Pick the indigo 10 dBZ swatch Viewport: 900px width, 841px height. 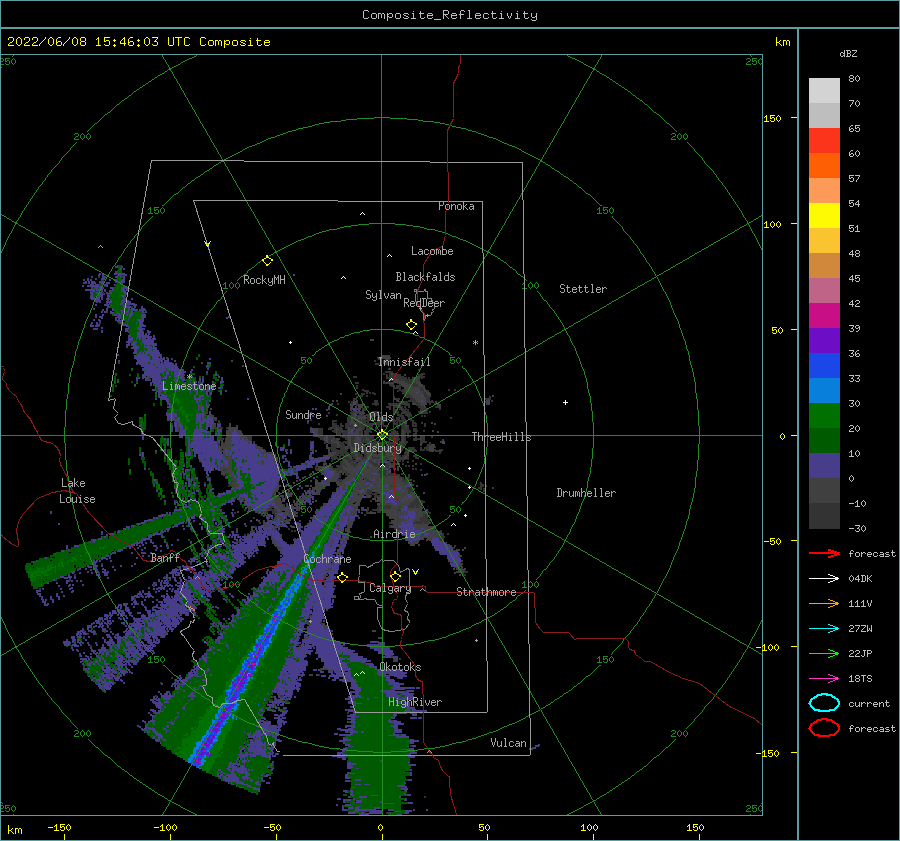click(824, 466)
